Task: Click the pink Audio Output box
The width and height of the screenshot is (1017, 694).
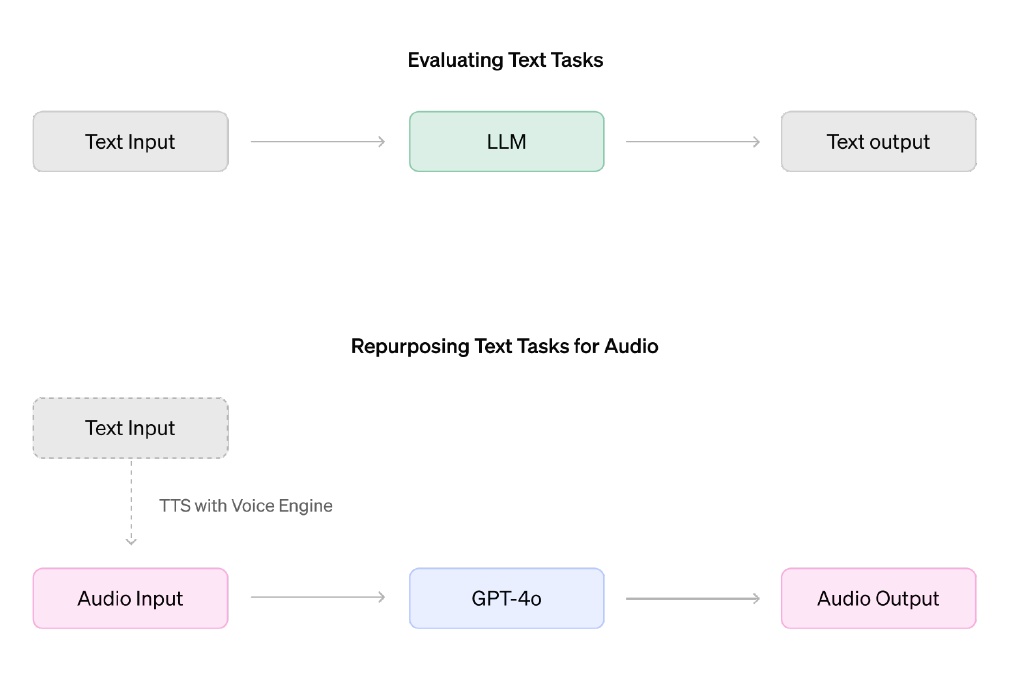Action: coord(878,599)
